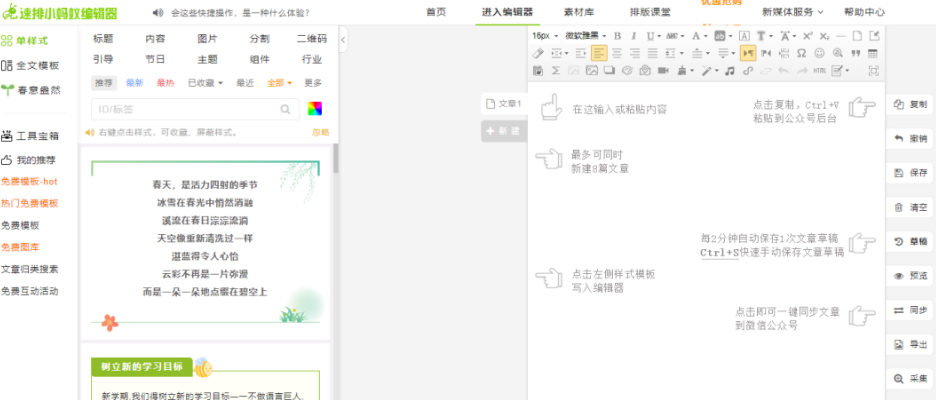Go to 首页 in the top navigation
Viewport: 936px width, 400px height.
436,12
